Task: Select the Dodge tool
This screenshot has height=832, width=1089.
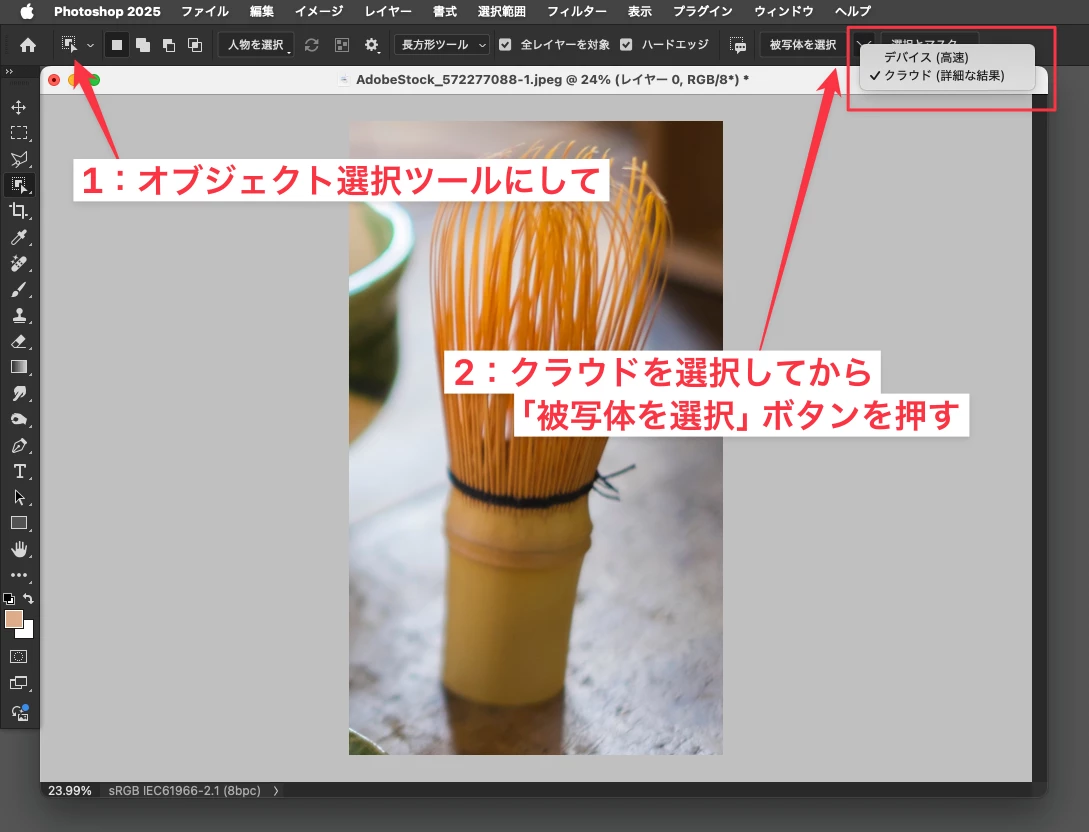Action: click(x=19, y=419)
